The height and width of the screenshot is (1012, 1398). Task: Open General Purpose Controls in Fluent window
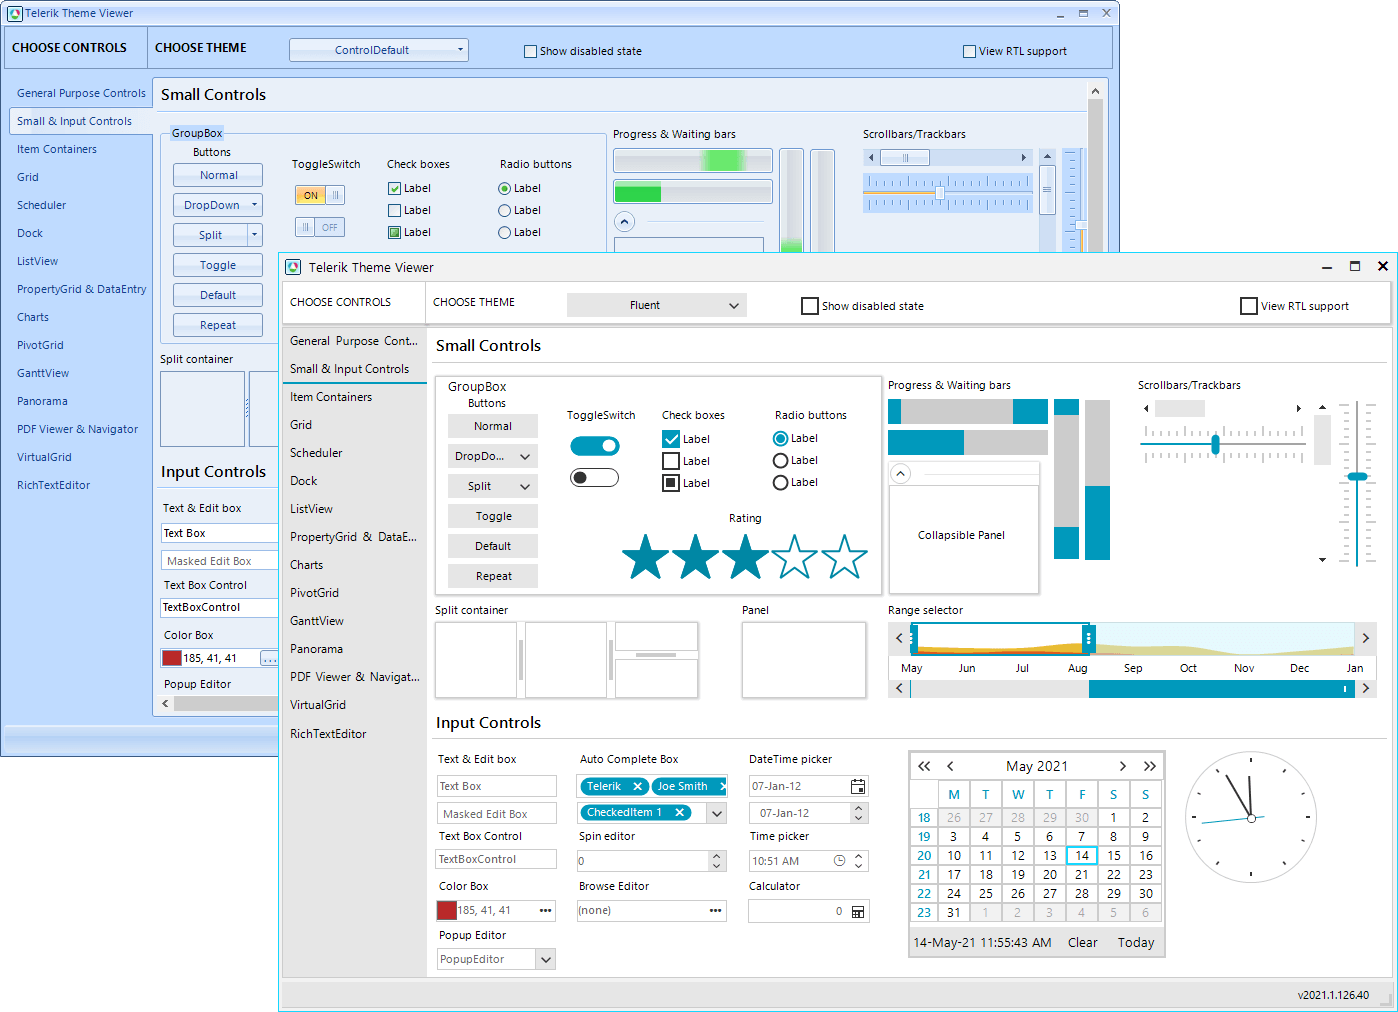click(x=354, y=341)
